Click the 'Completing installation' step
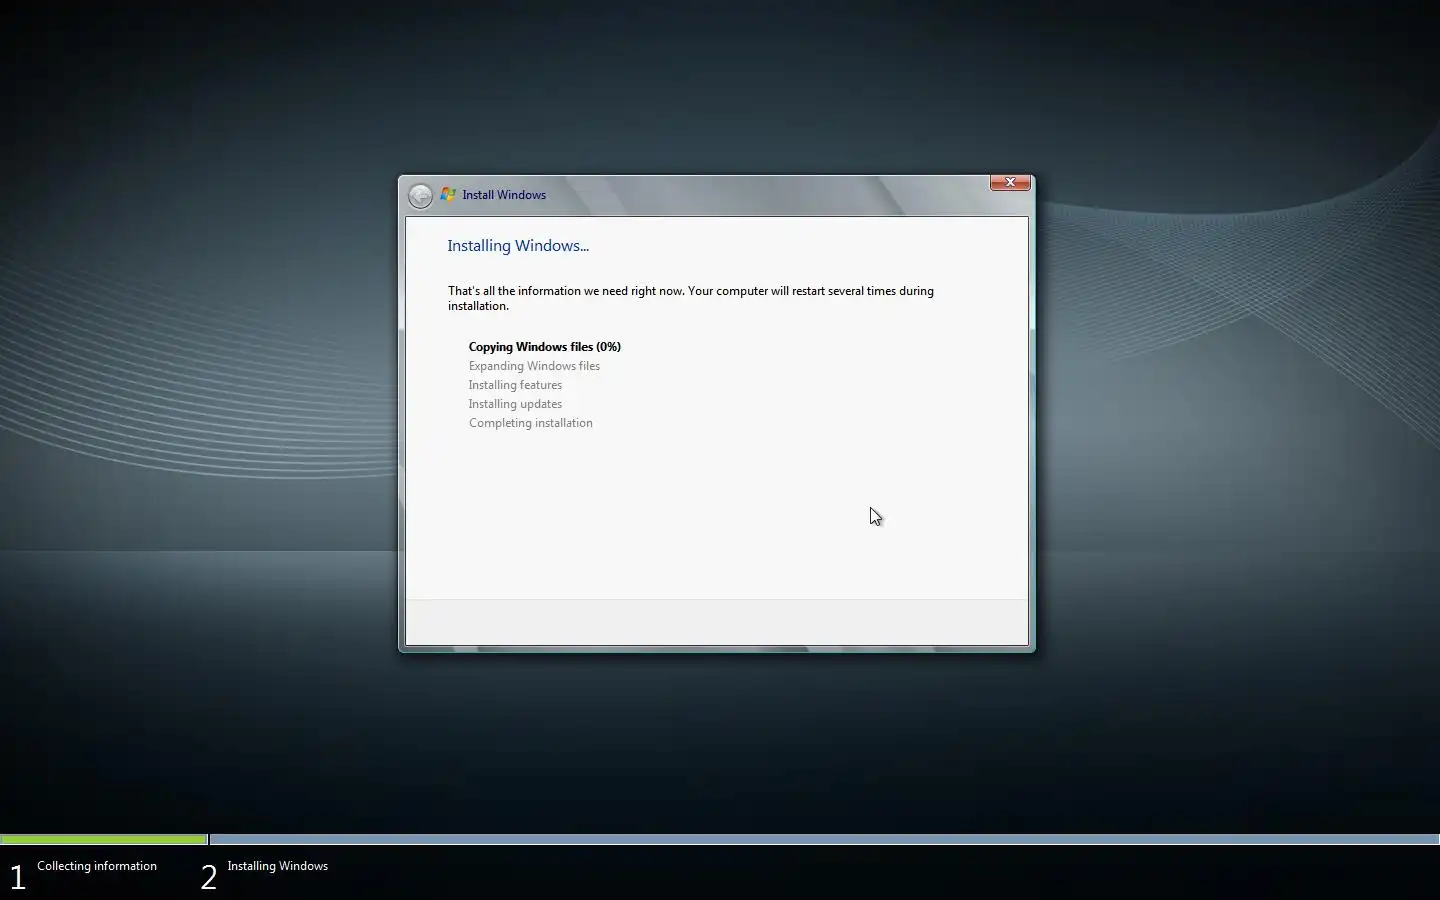 coord(530,423)
